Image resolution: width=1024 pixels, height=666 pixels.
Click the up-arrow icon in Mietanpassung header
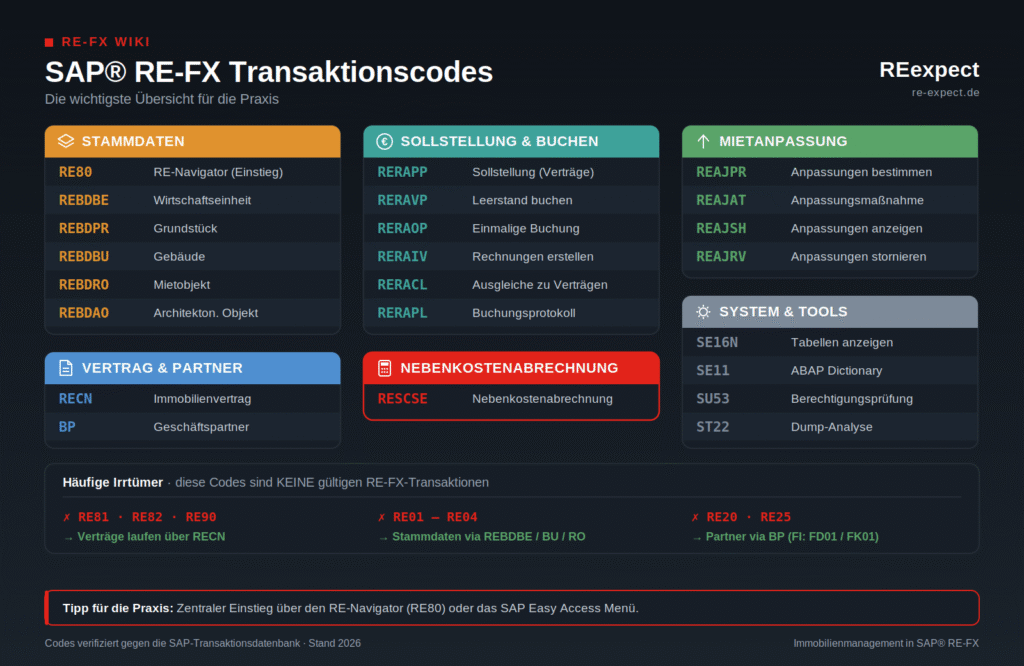tap(703, 141)
